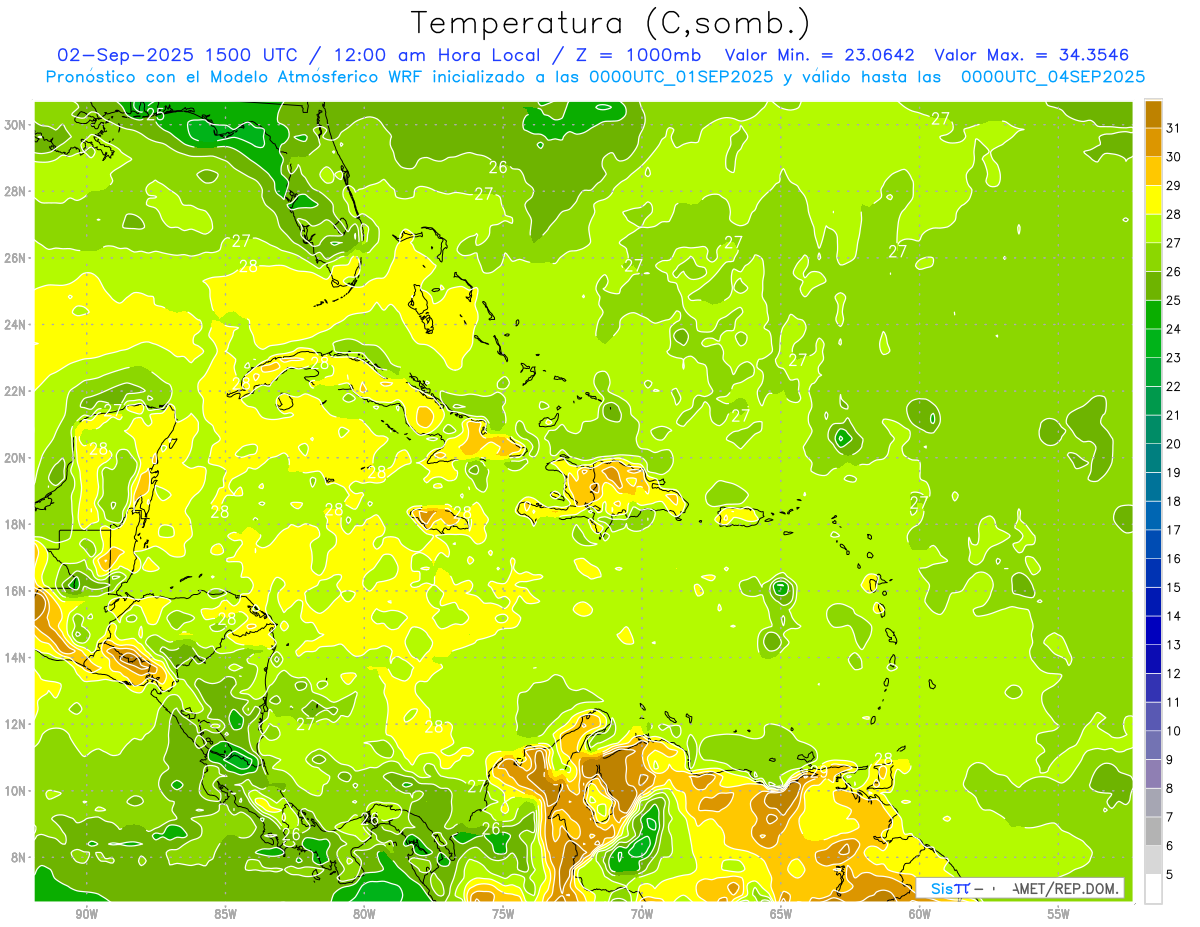Click the 80W longitude axis label
This screenshot has width=1200, height=927.
tap(364, 914)
